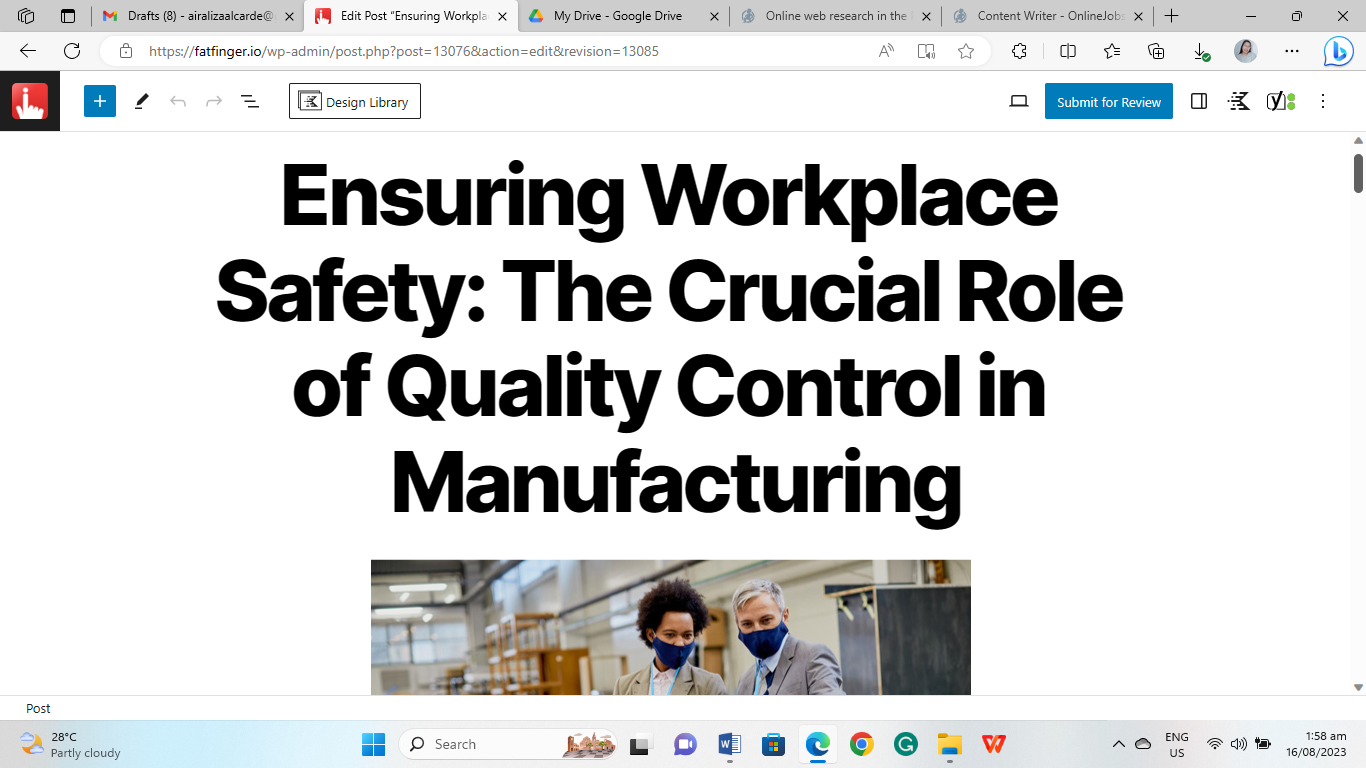Click the scrollbar down arrow

pyautogui.click(x=1358, y=687)
